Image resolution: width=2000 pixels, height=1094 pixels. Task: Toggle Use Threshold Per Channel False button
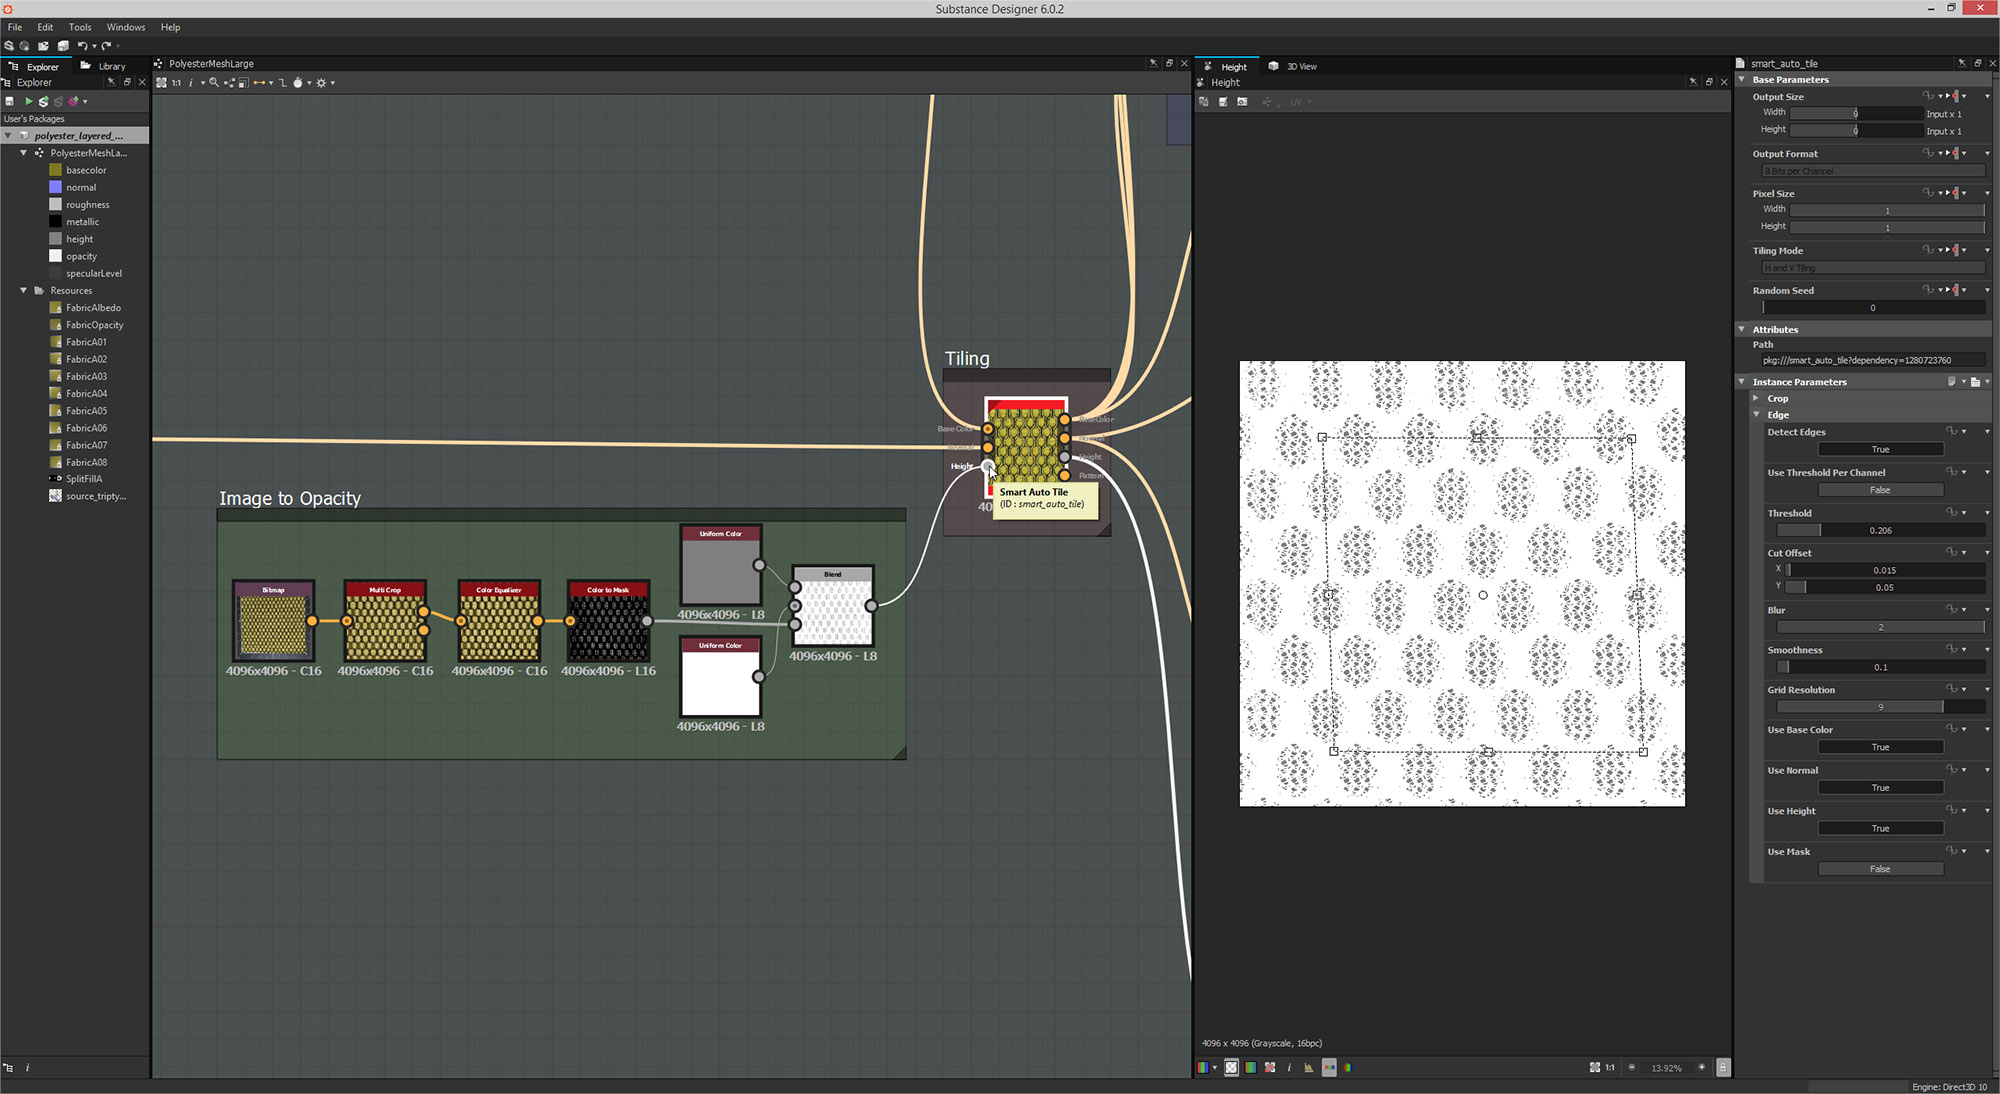1880,490
